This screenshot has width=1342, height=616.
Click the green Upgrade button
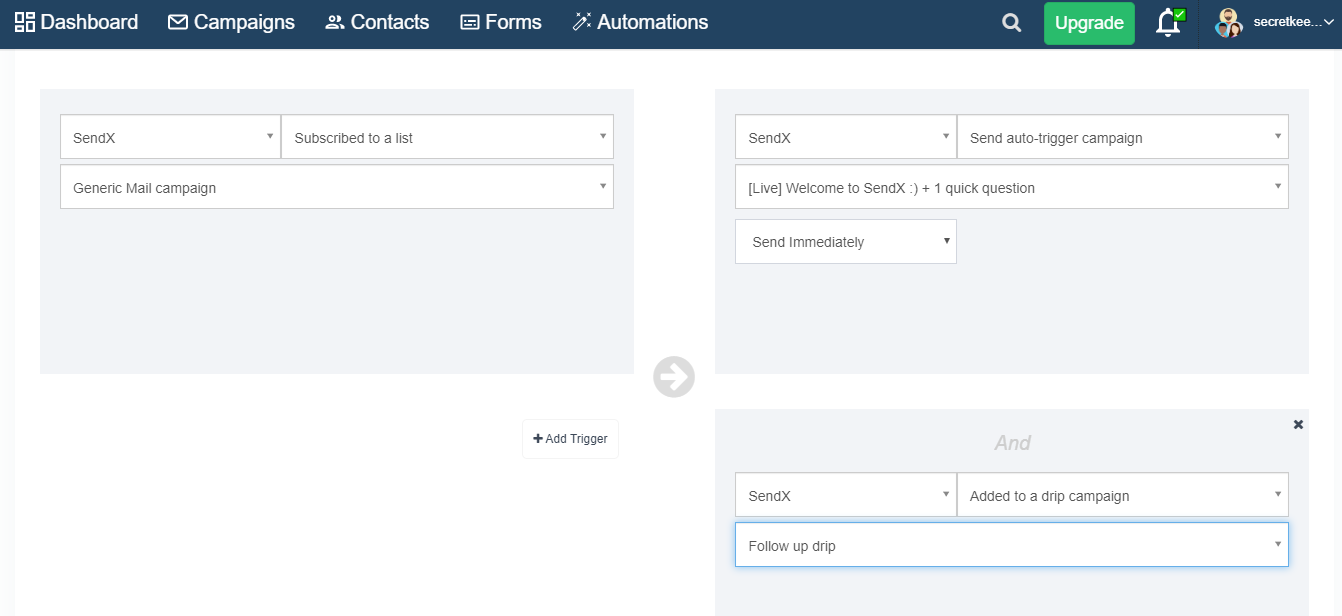[x=1089, y=23]
